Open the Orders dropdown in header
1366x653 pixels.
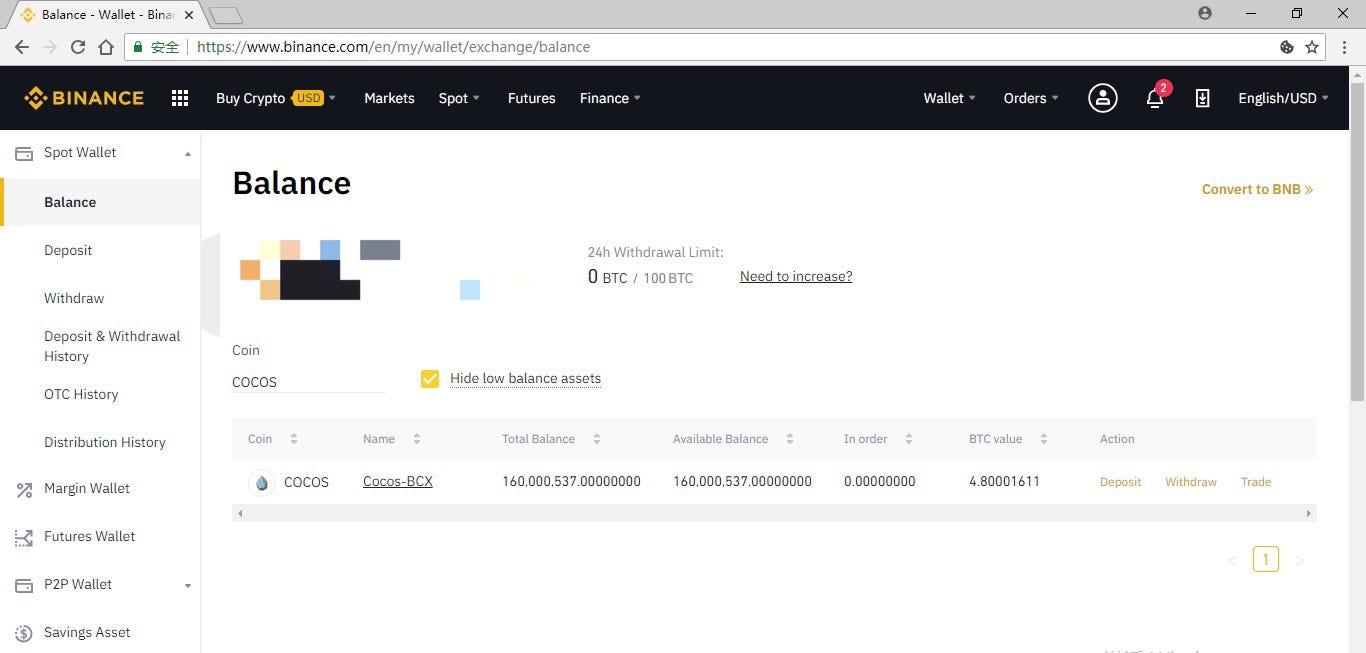click(x=1030, y=98)
